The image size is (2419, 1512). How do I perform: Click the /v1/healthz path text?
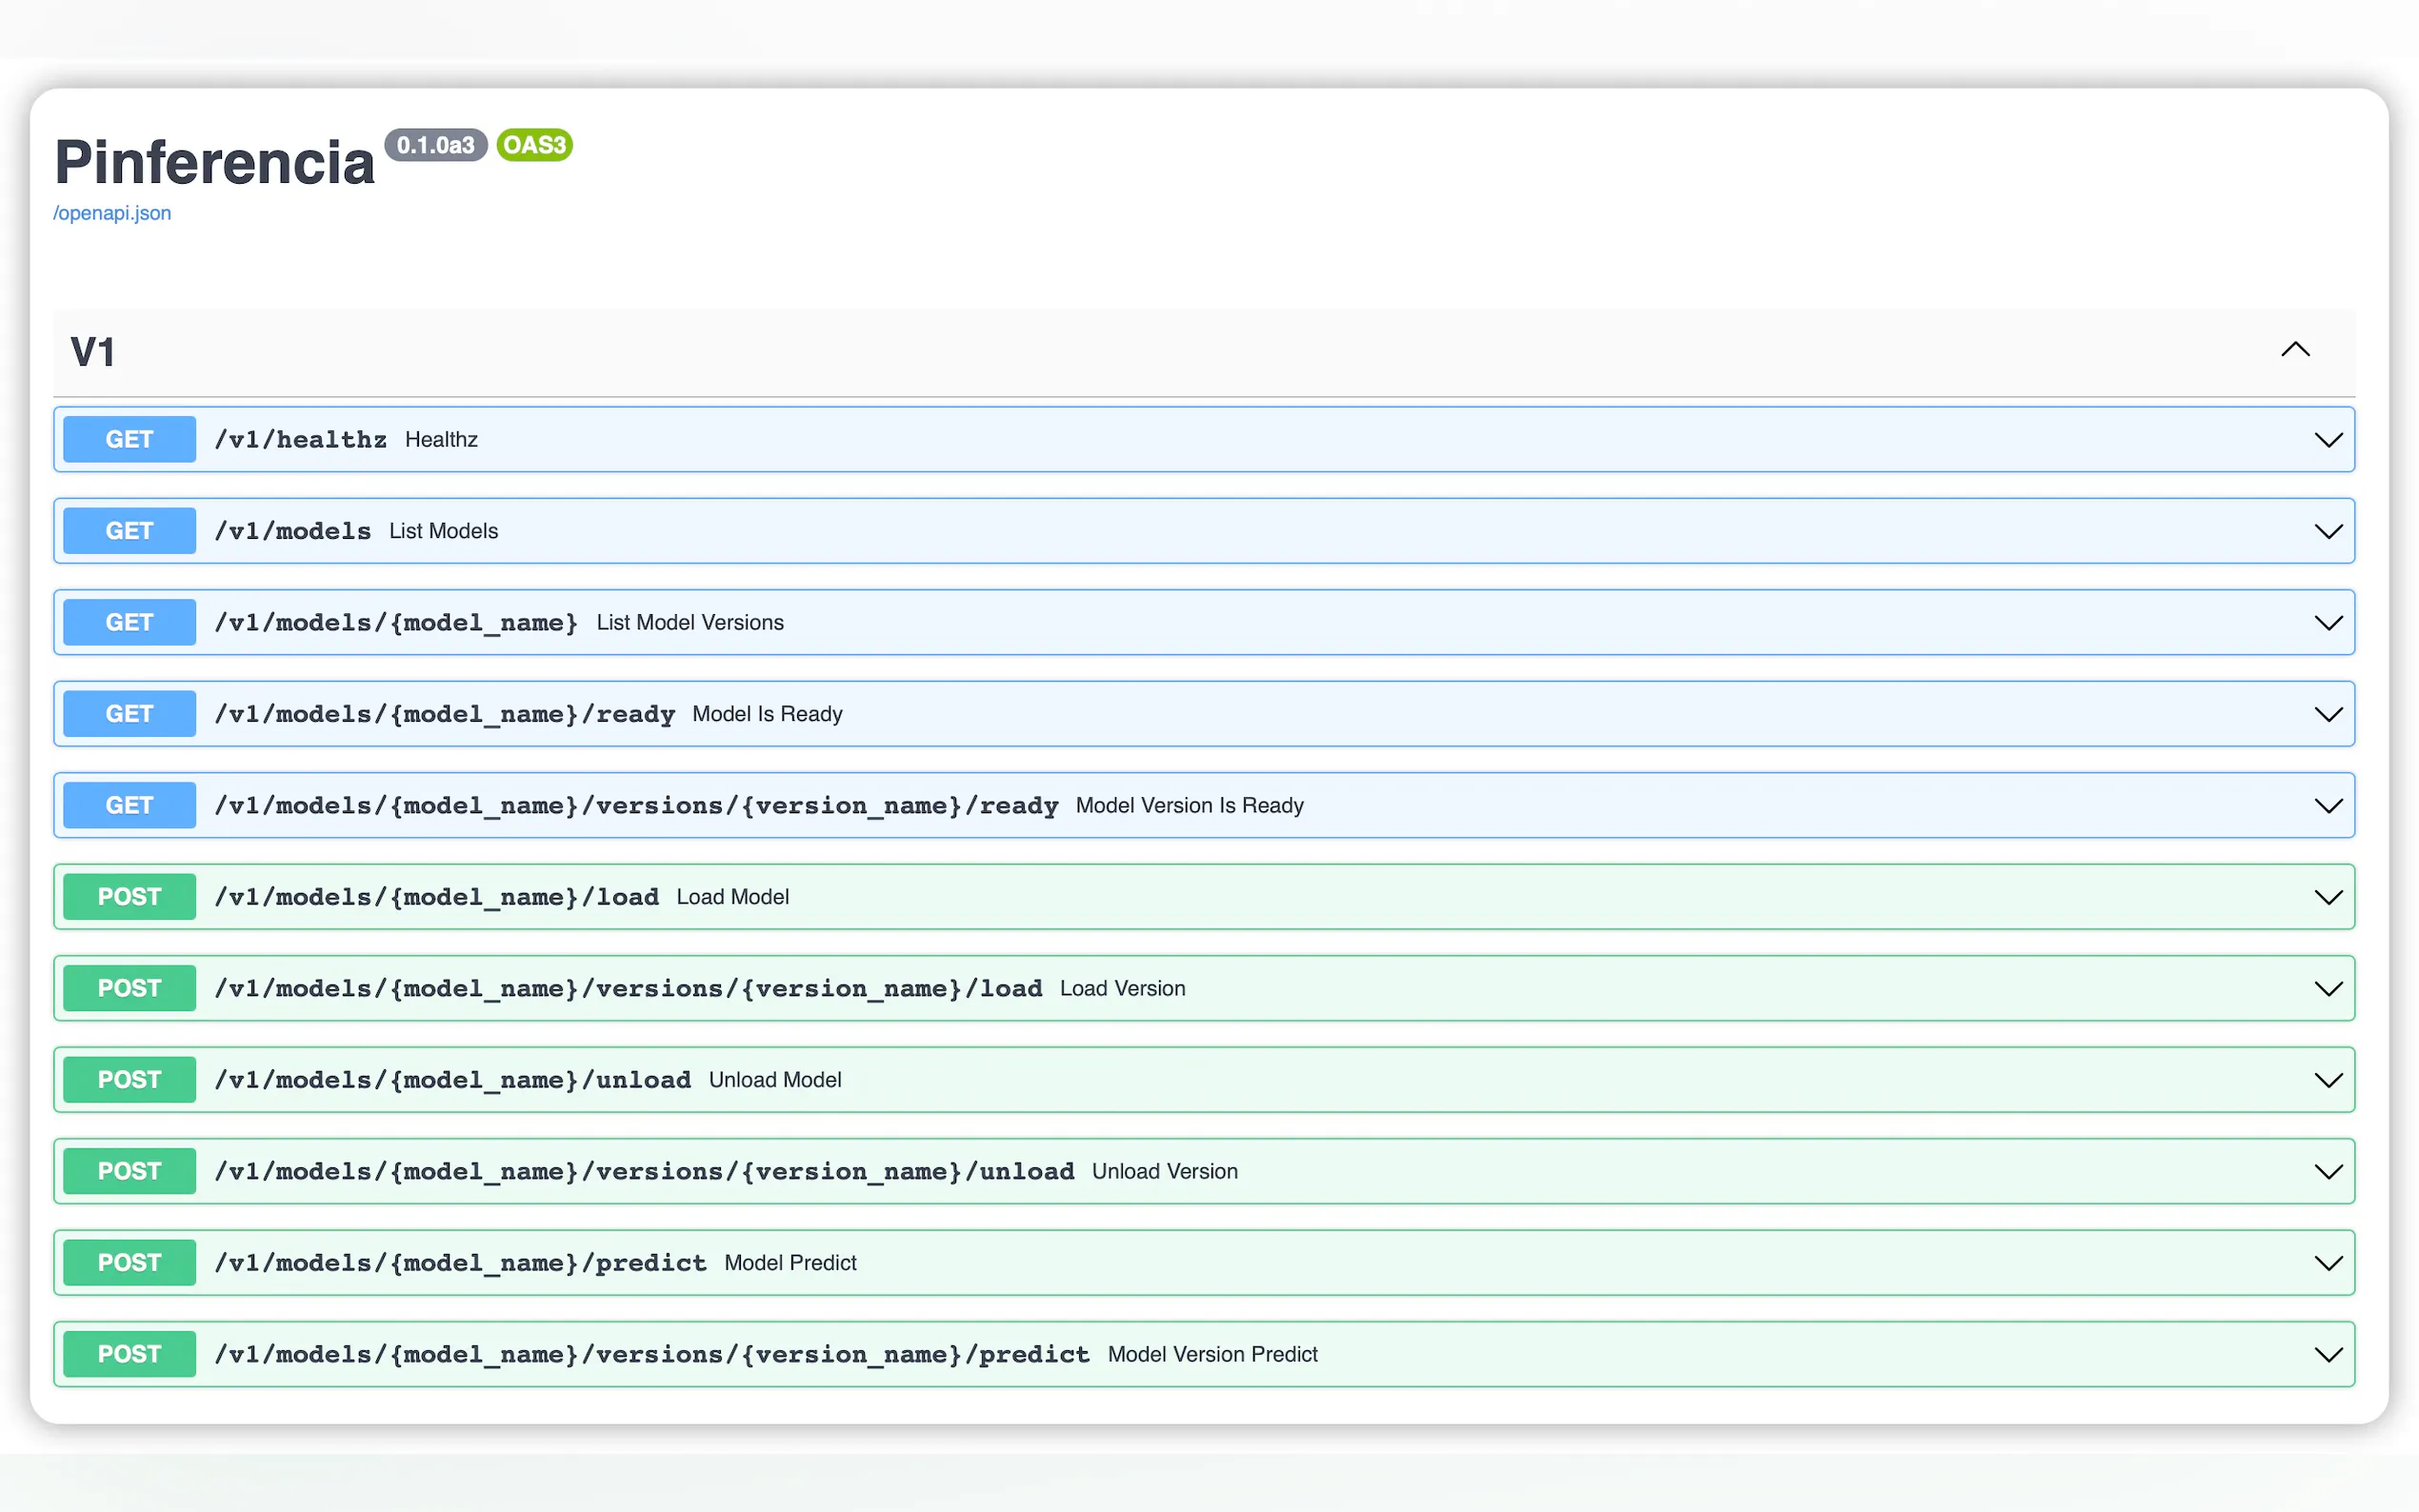pos(300,440)
